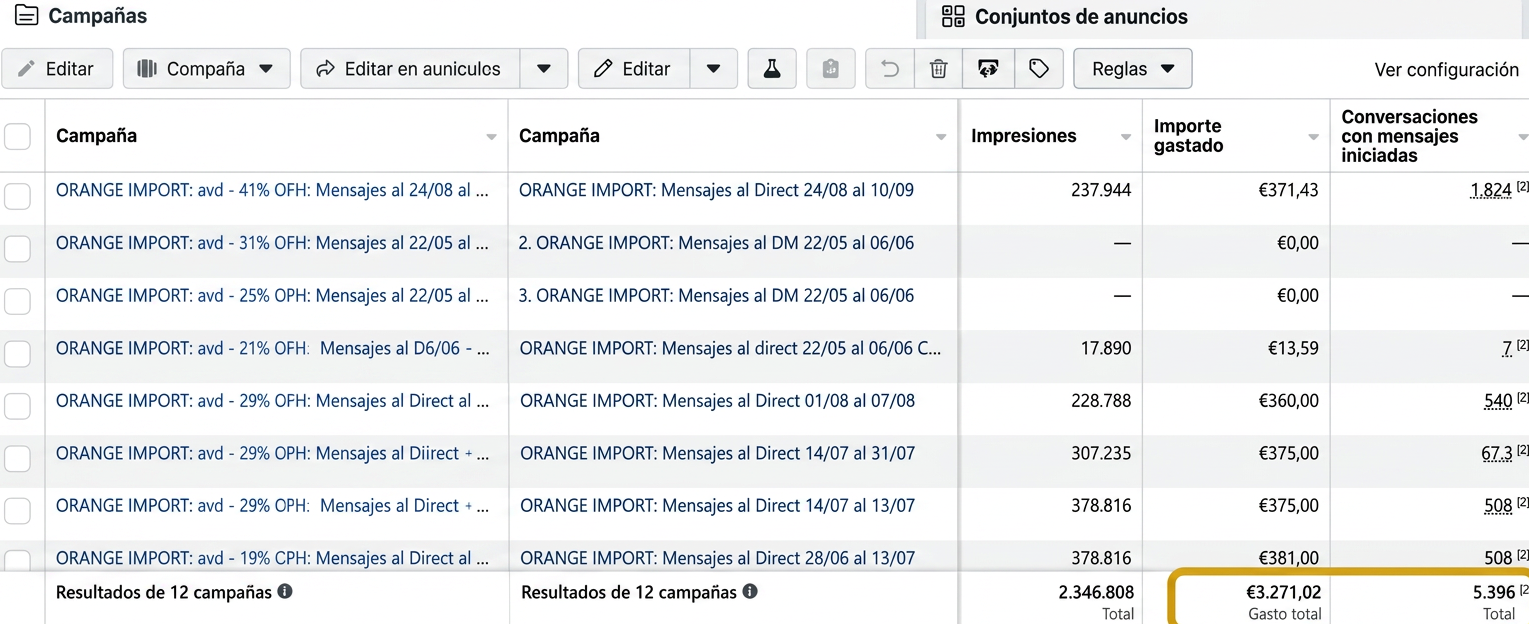Click the first Editar pencil button
Image resolution: width=1529 pixels, height=624 pixels.
[57, 69]
